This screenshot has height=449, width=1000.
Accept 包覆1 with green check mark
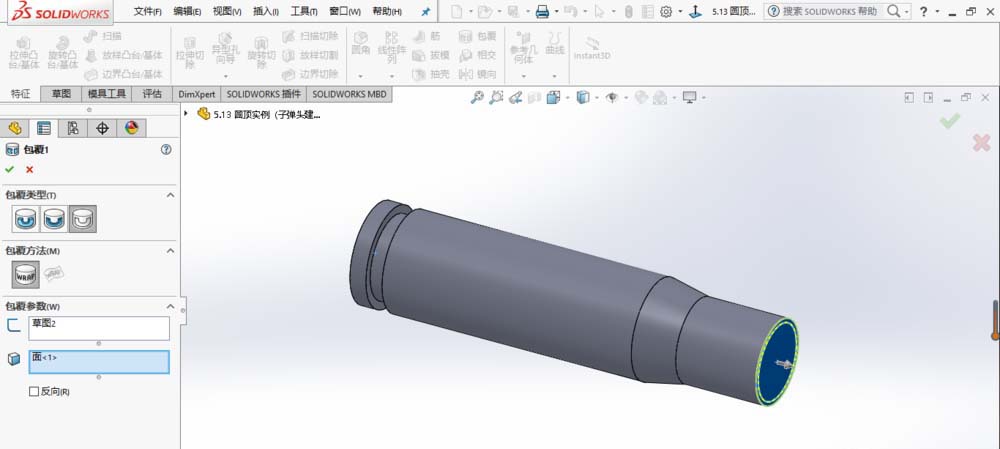[10, 170]
